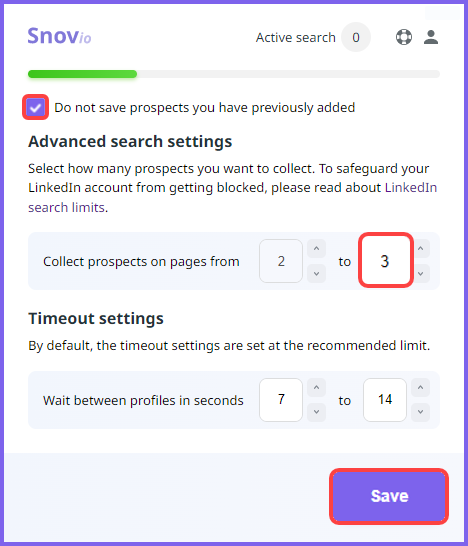Open the LinkedIn search limits link
This screenshot has height=546, width=468.
(233, 197)
